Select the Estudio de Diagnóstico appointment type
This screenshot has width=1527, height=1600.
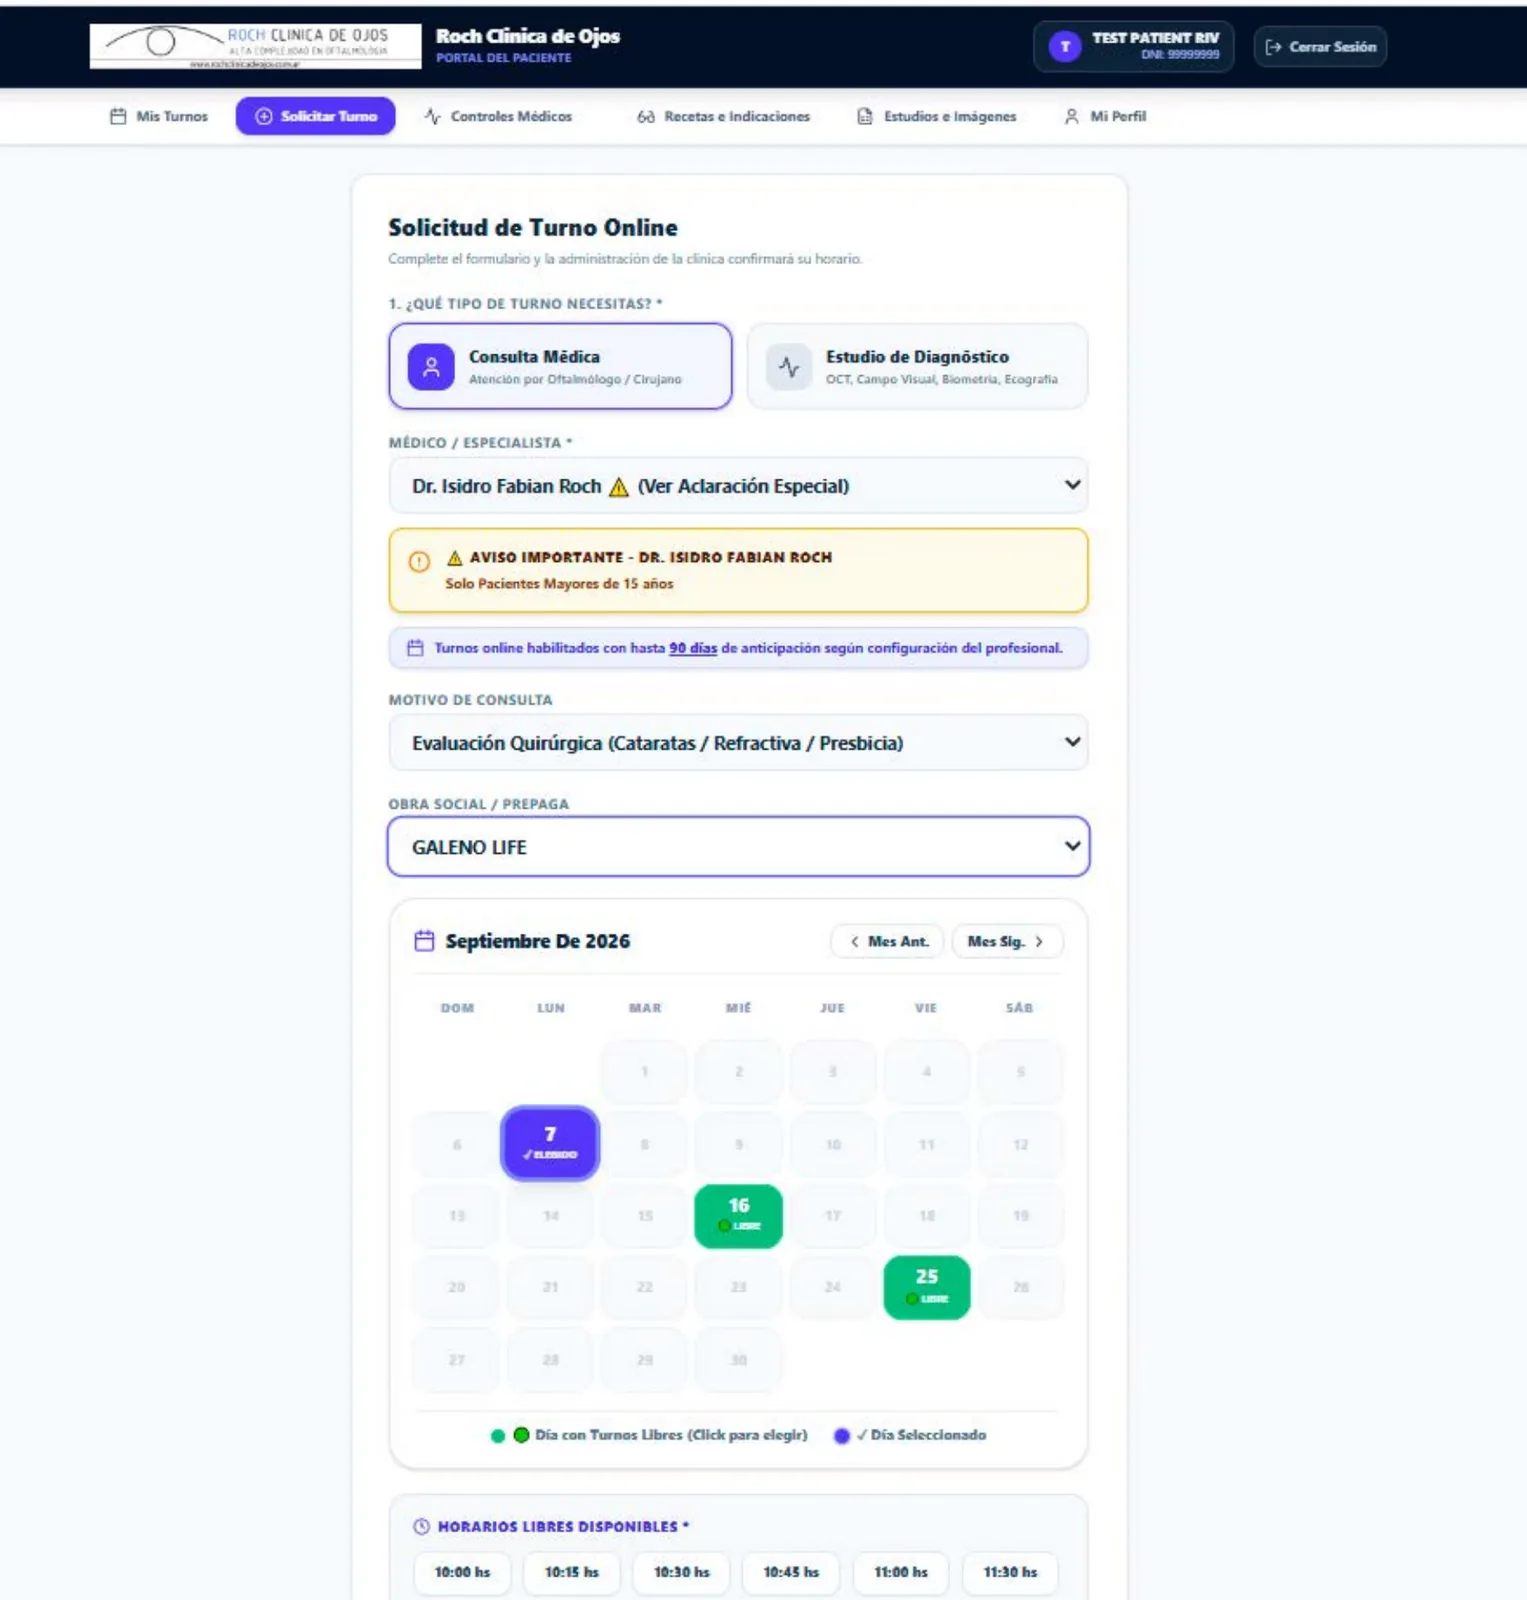pos(917,366)
